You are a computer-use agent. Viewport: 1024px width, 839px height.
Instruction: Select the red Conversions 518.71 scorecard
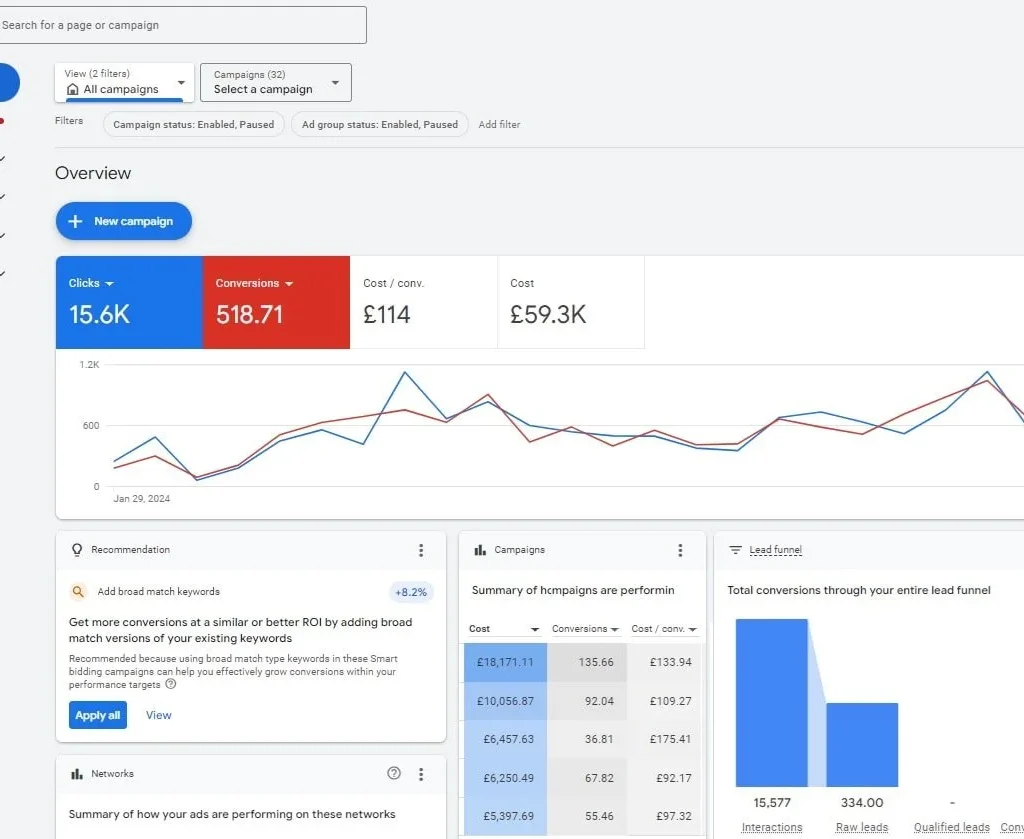pos(276,302)
